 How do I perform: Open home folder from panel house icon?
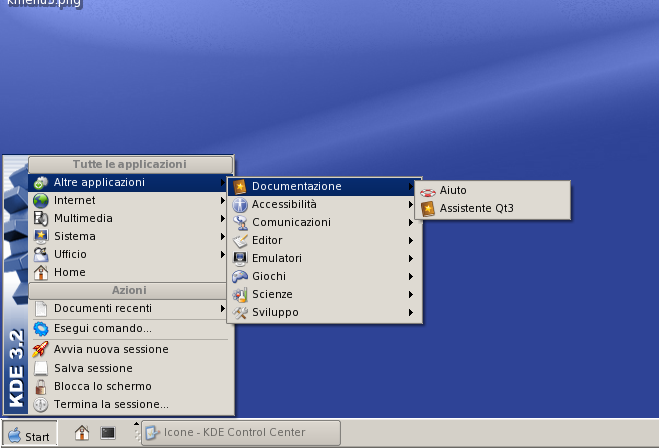(x=82, y=432)
